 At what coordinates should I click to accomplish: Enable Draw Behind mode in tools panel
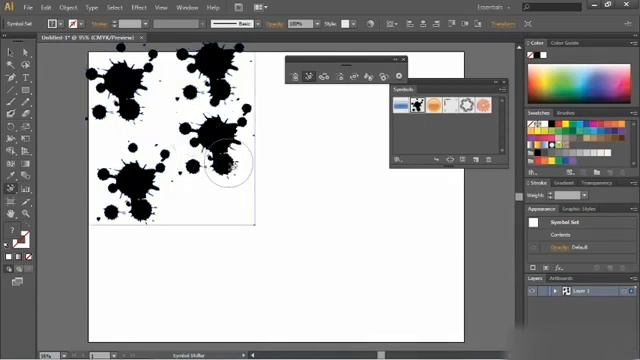[x=19, y=269]
